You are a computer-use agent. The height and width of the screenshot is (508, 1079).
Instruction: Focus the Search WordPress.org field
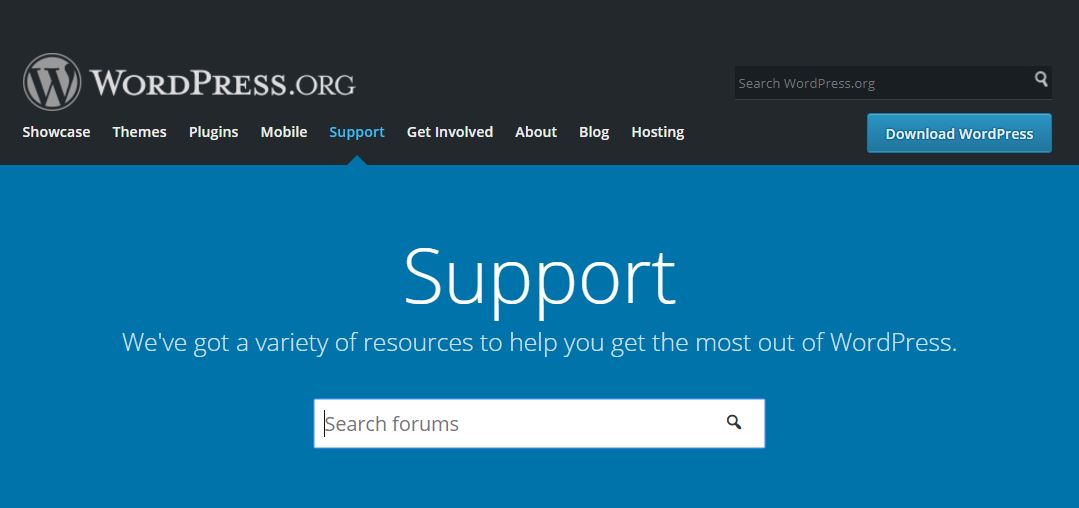click(x=884, y=83)
